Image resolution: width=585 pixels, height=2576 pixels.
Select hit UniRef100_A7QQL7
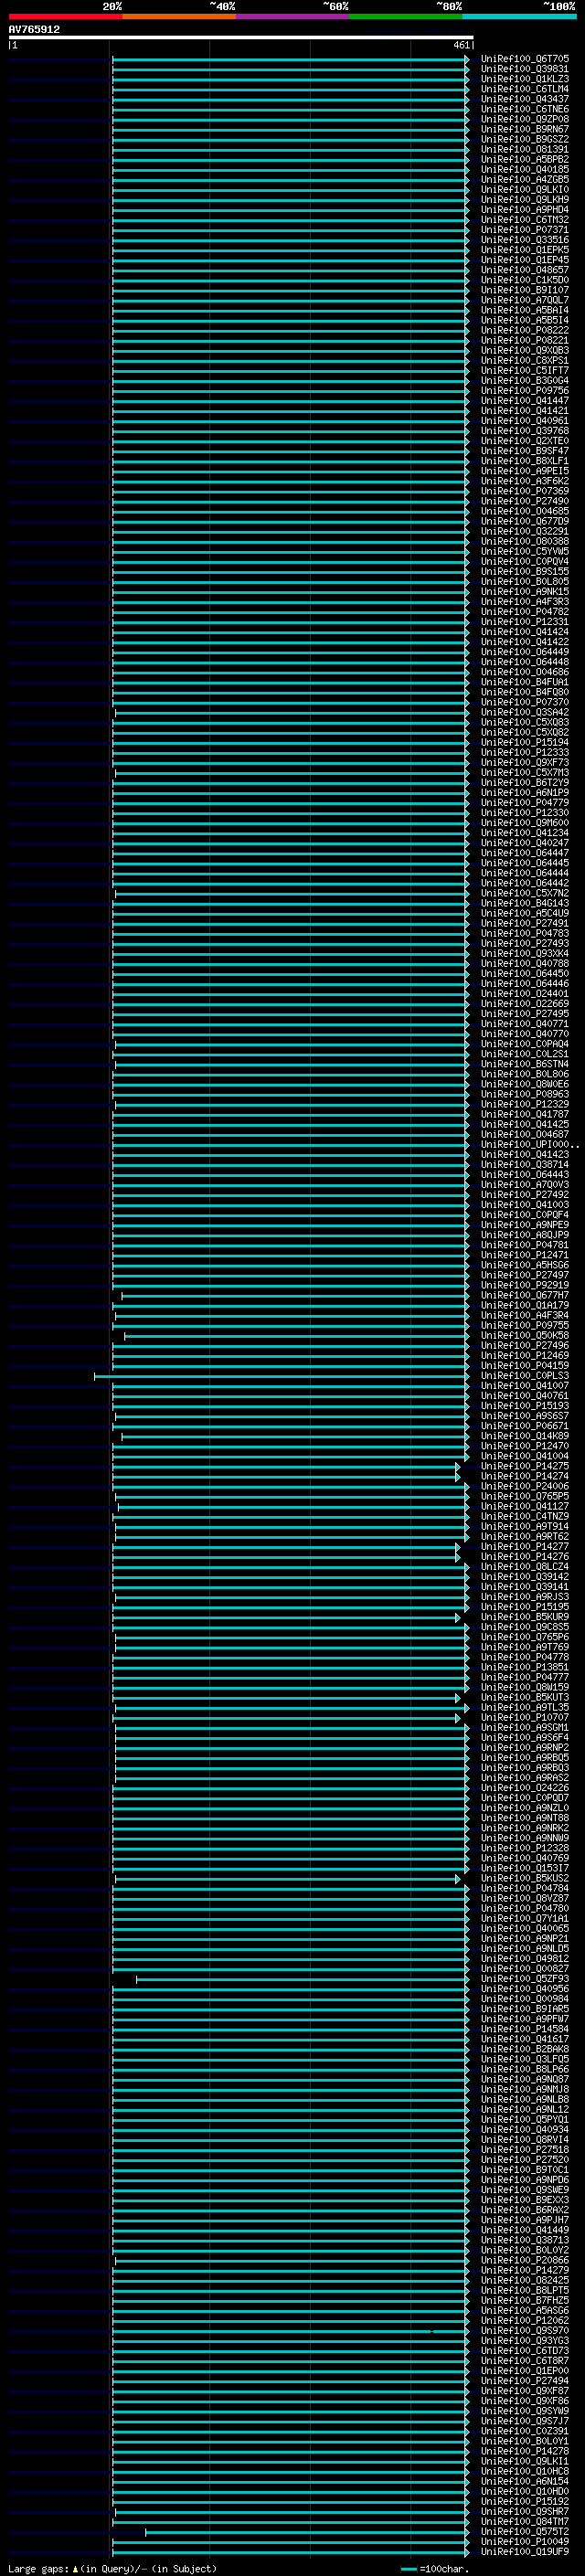[x=524, y=300]
